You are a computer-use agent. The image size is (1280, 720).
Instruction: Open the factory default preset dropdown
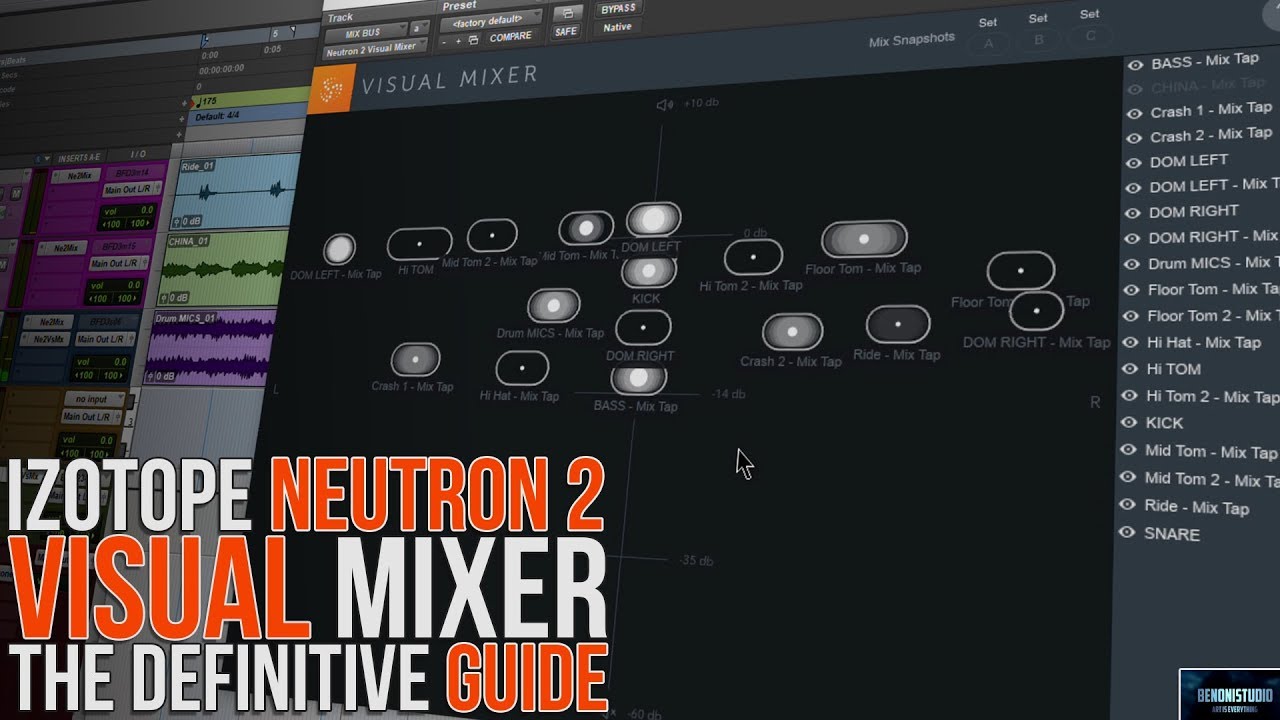(x=491, y=20)
